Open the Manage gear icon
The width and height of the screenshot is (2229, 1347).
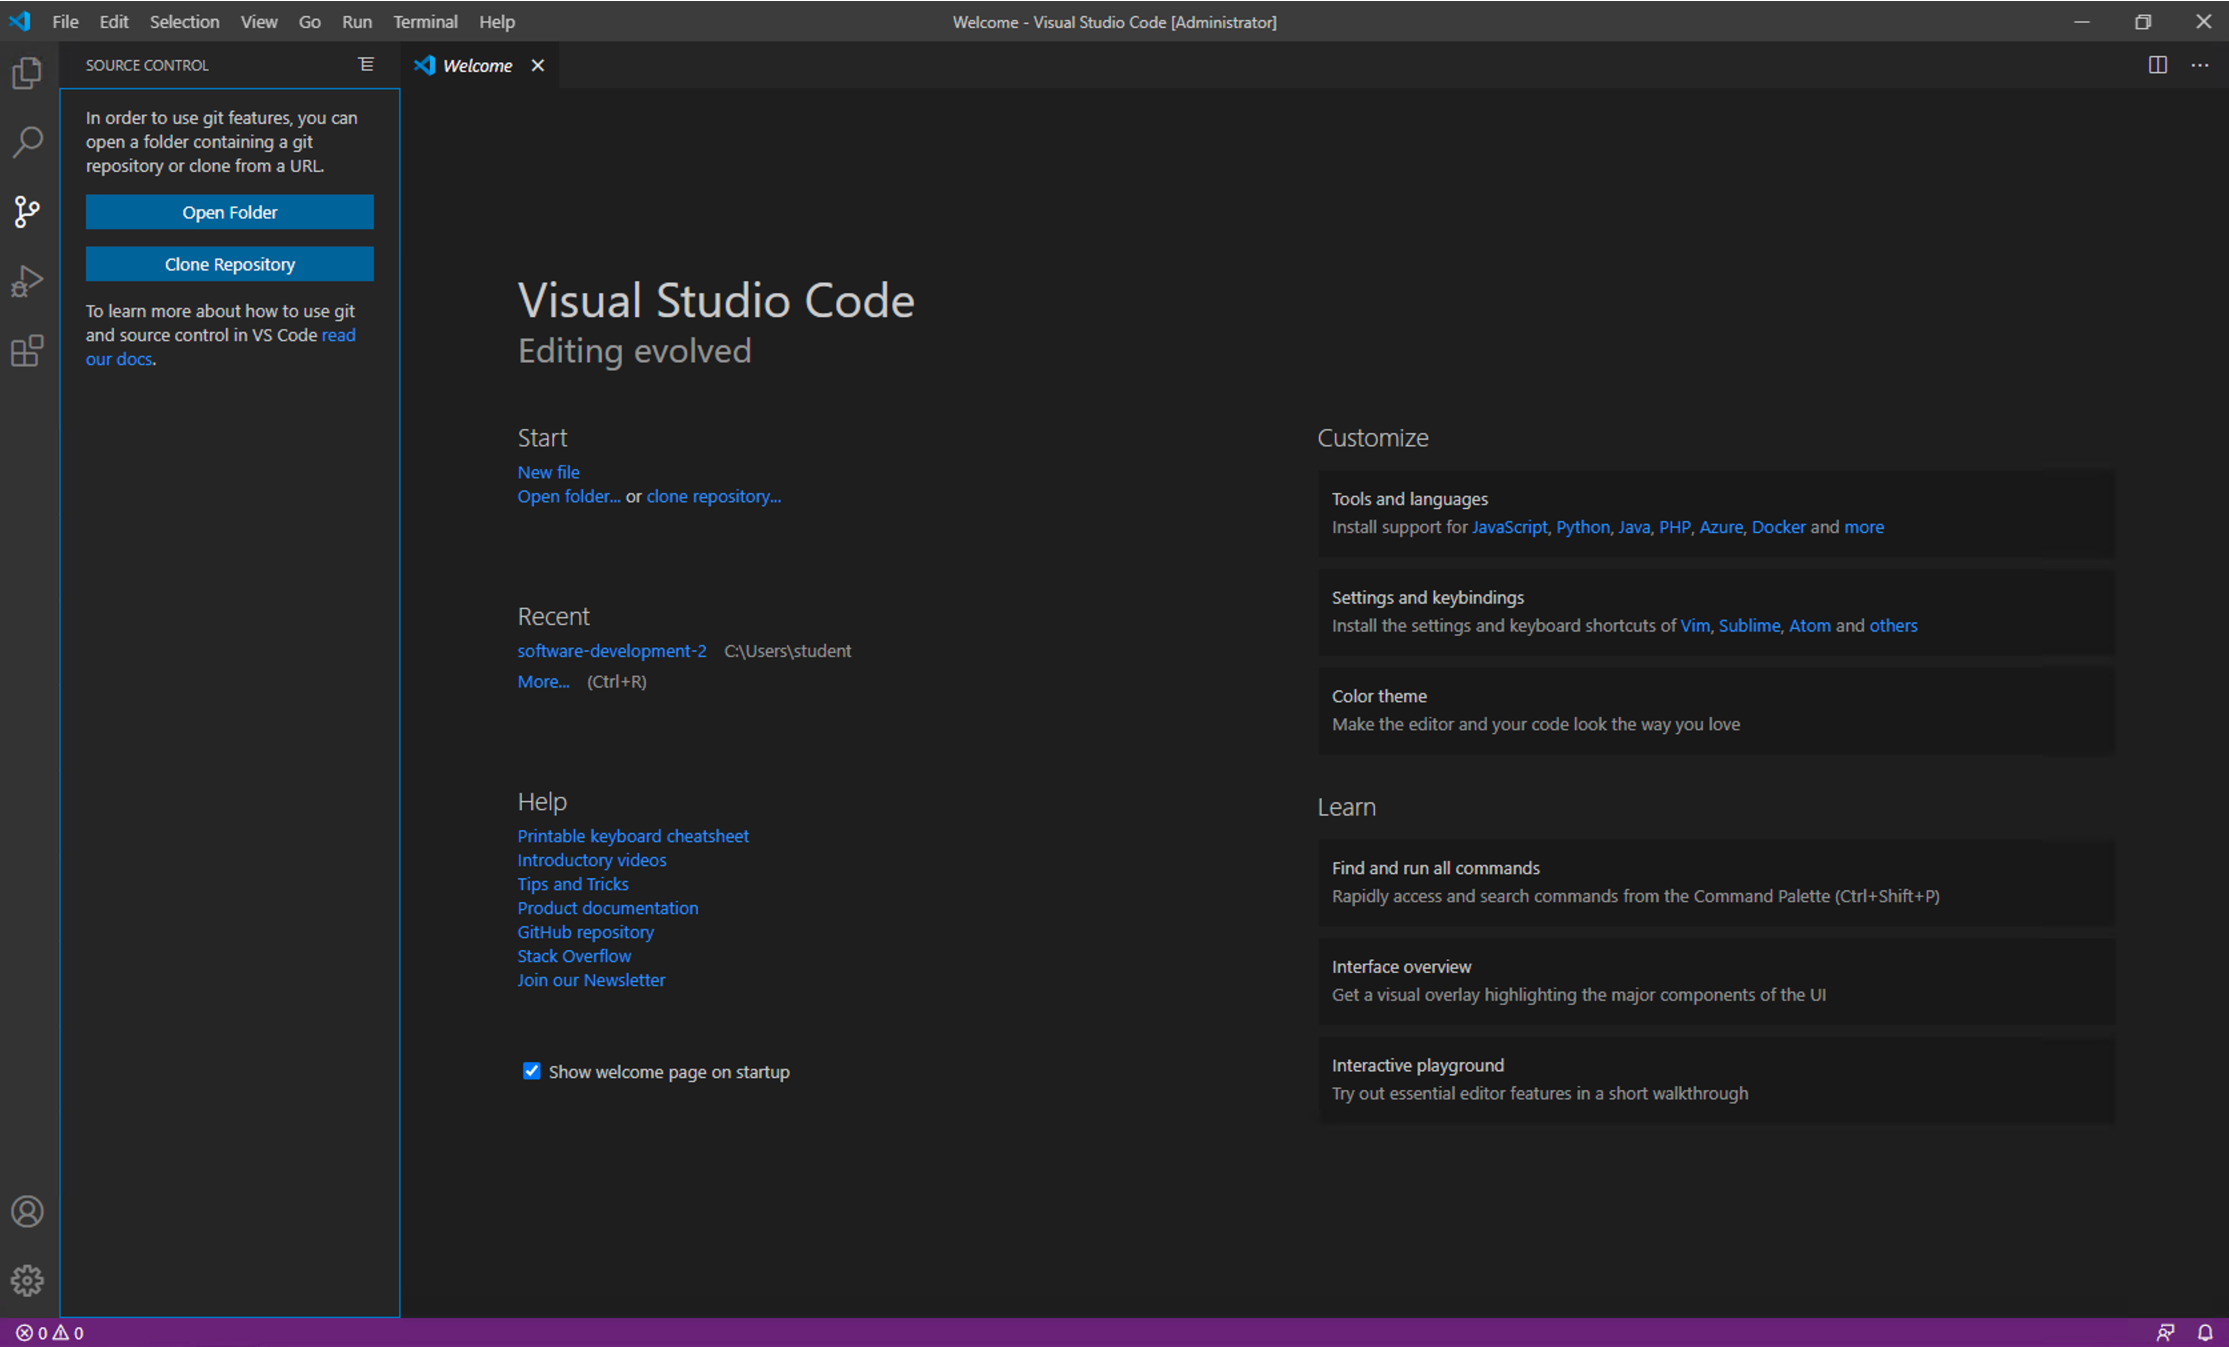point(27,1280)
